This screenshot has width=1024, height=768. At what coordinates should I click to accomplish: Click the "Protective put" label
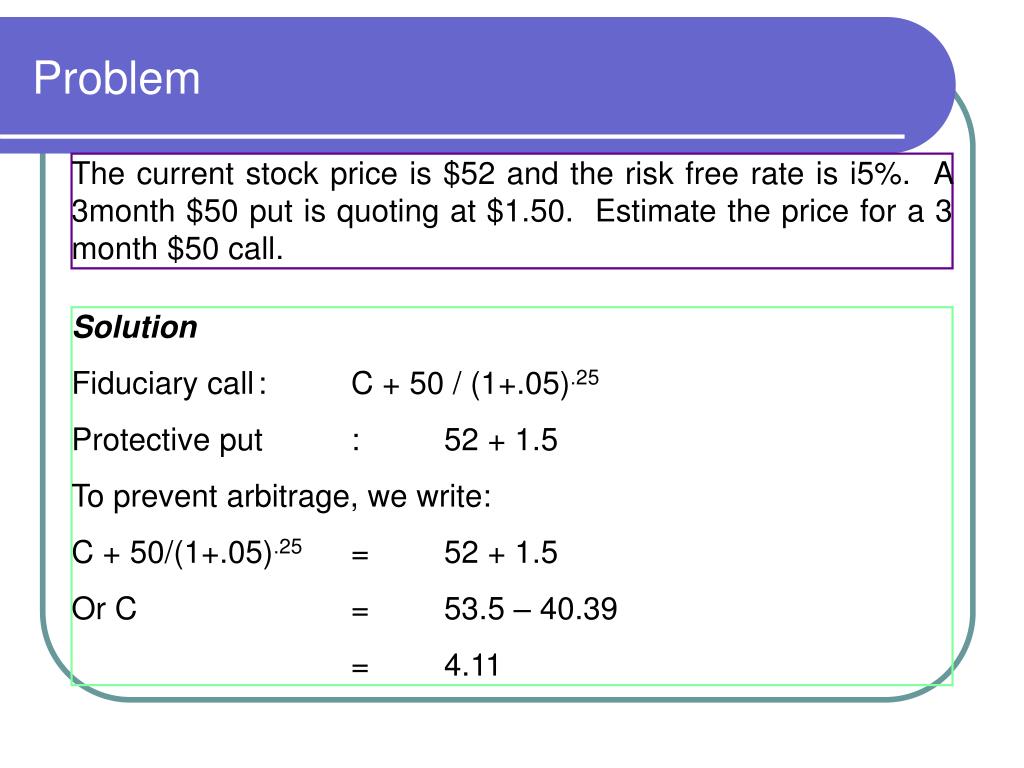[x=167, y=441]
